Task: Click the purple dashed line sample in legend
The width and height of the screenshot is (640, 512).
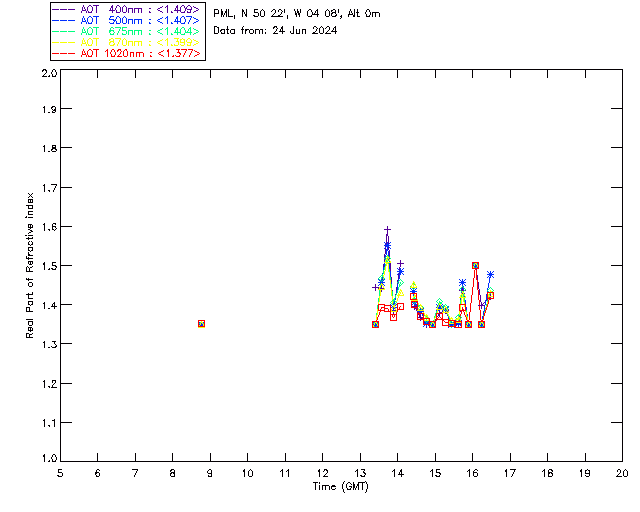Action: pyautogui.click(x=64, y=9)
